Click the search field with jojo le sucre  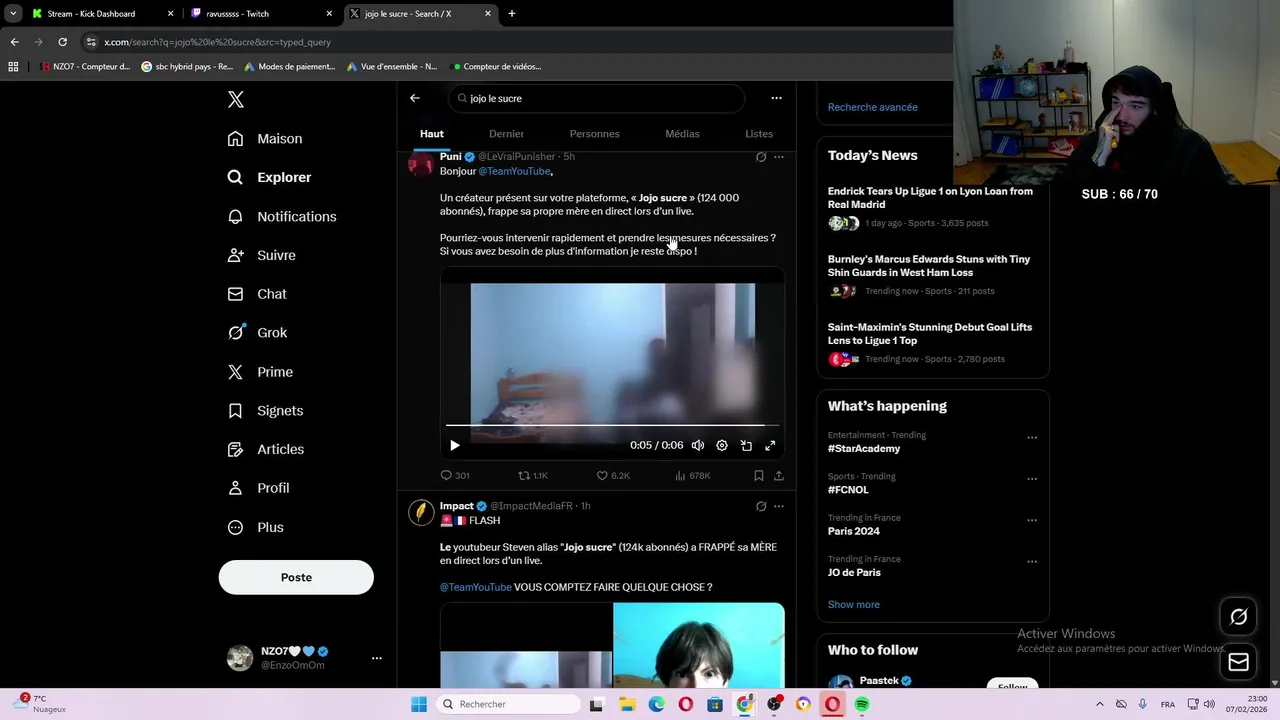(x=596, y=98)
